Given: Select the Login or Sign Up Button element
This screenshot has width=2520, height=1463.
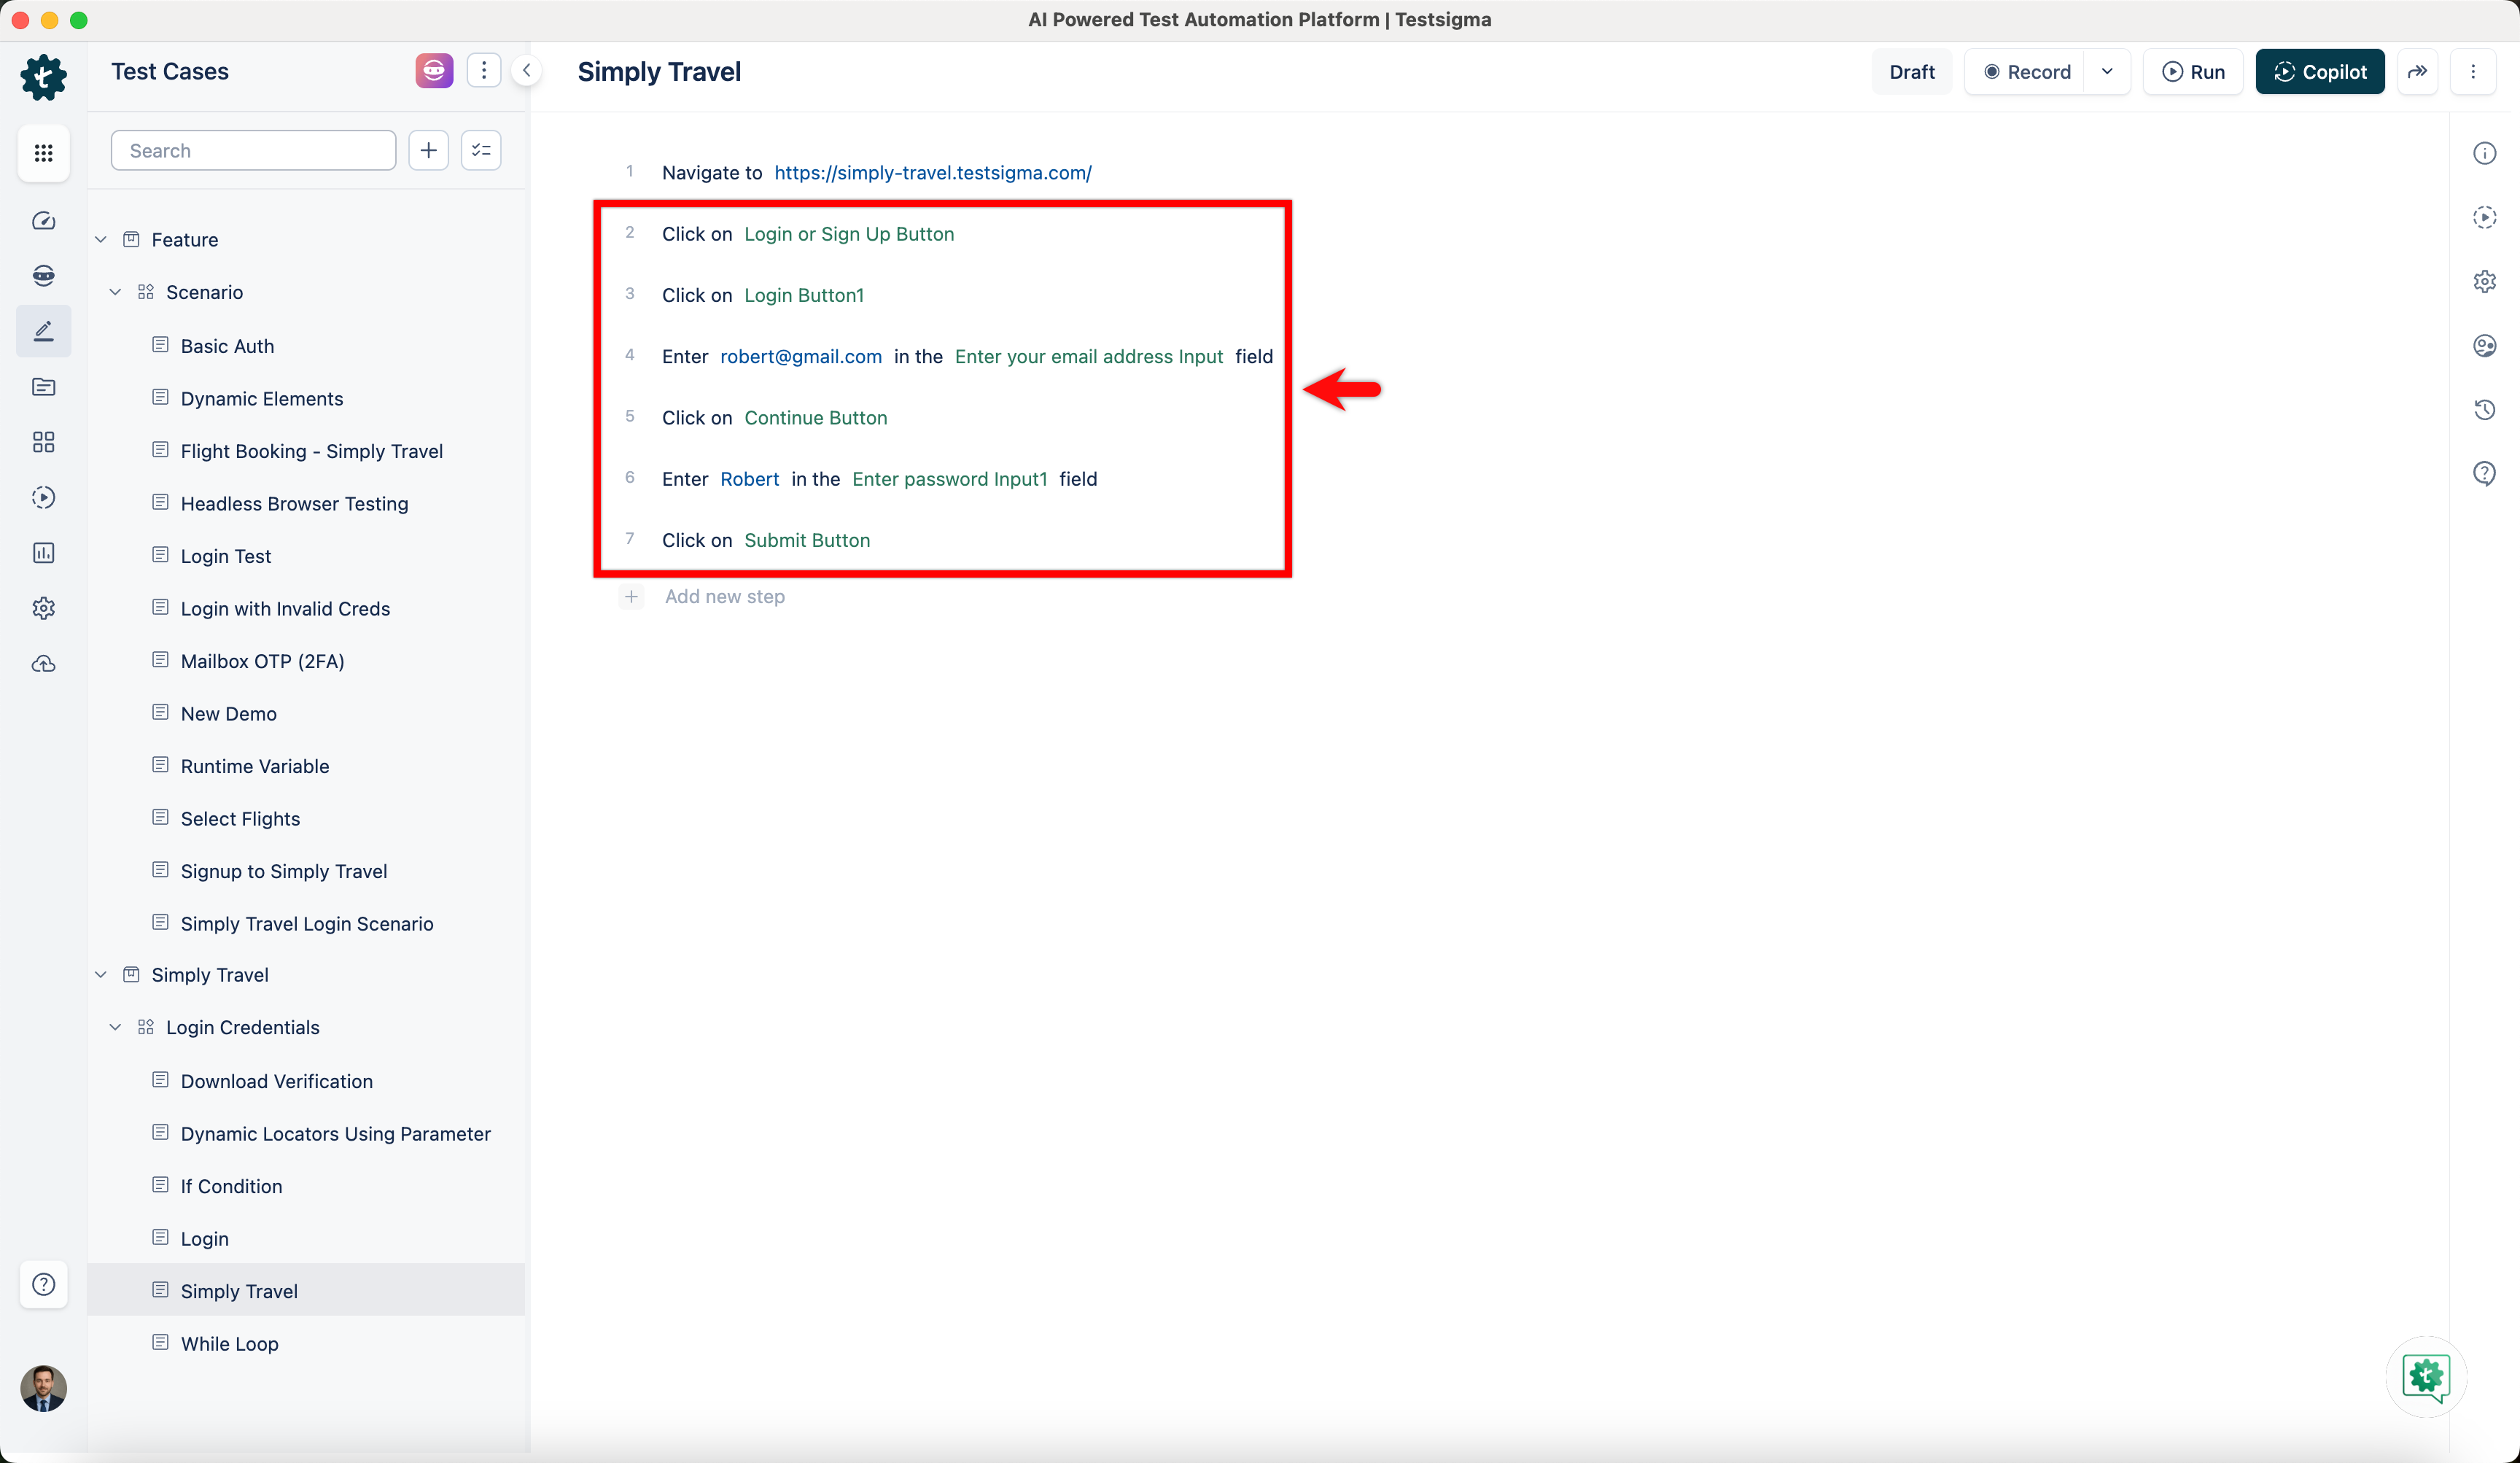Looking at the screenshot, I should pyautogui.click(x=849, y=234).
